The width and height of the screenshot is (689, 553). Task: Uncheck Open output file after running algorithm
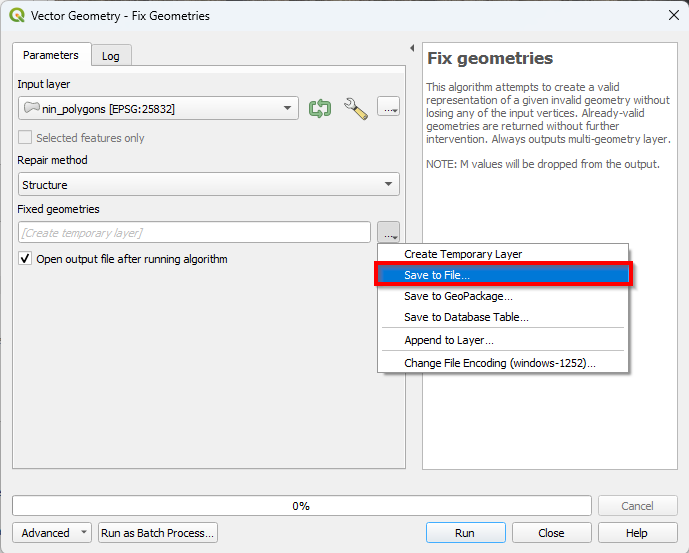point(26,259)
